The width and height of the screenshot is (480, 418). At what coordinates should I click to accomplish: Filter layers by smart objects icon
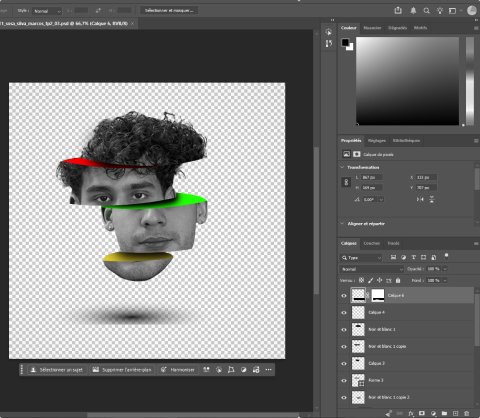[x=434, y=257]
